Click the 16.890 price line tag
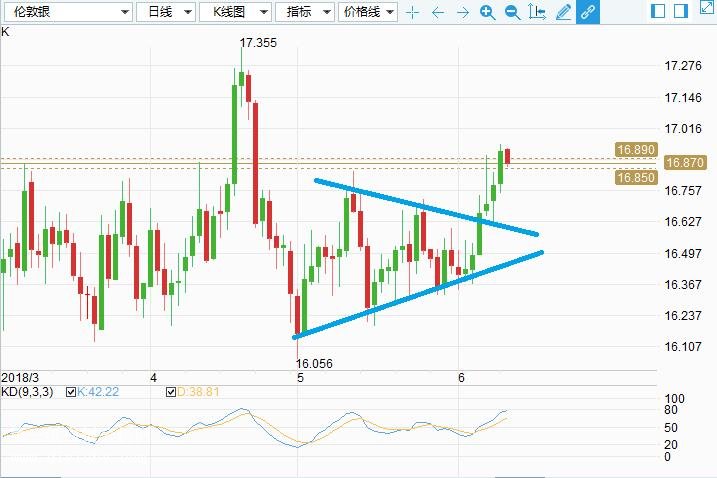Viewport: 717px width, 478px height. click(636, 150)
